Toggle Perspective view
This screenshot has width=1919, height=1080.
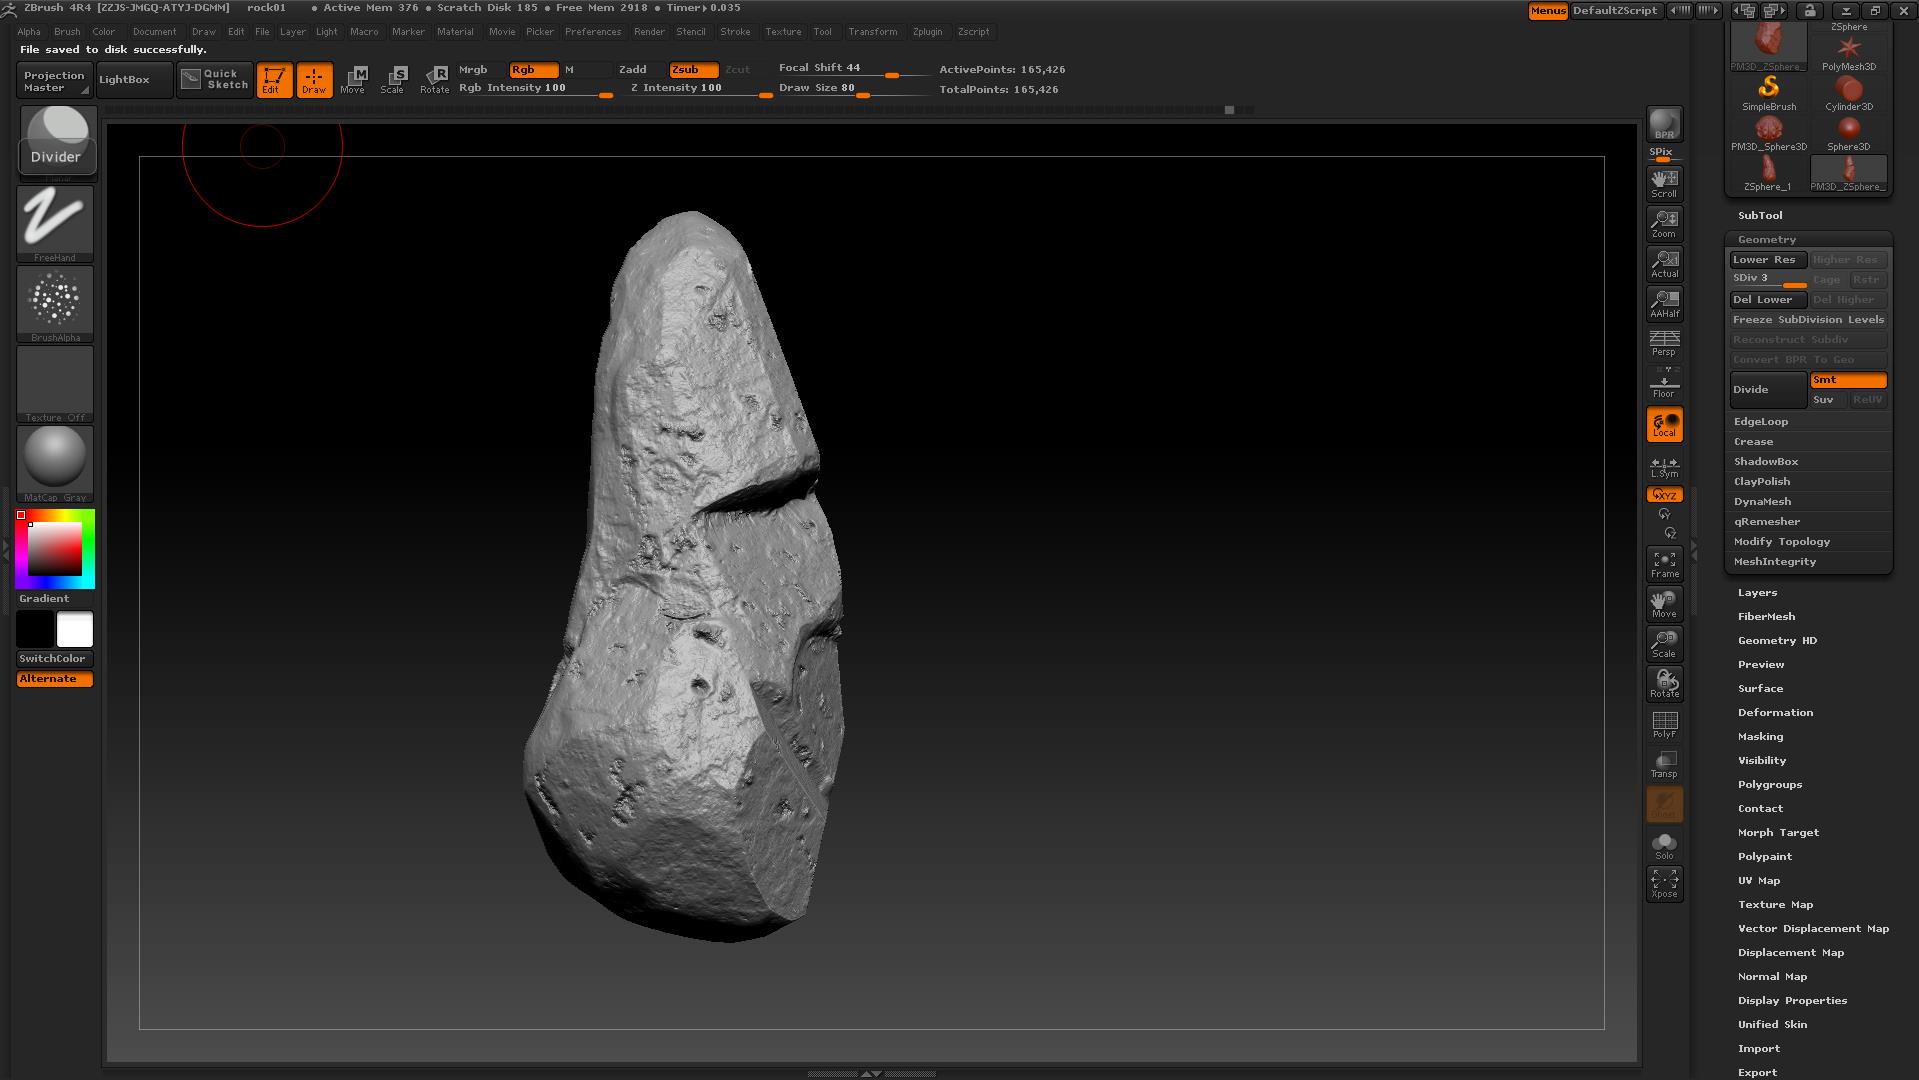coord(1664,343)
